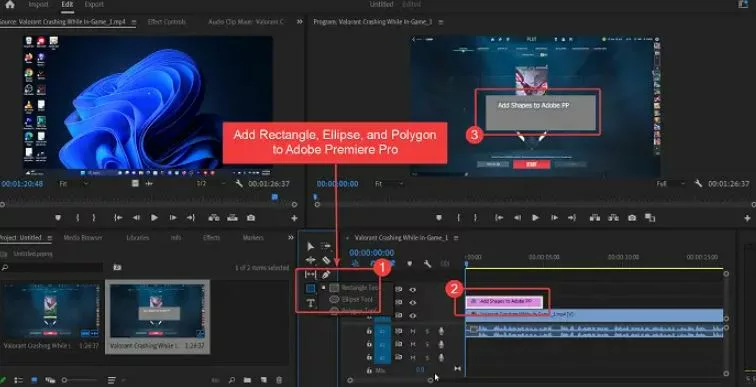Open Program monitor Full resolution dropdown
Image resolution: width=756 pixels, height=387 pixels.
coord(671,184)
